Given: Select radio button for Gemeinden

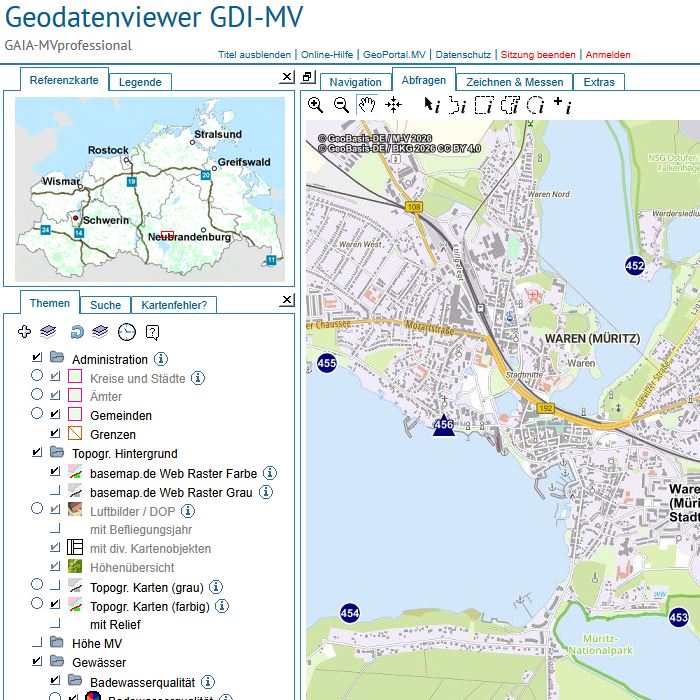Looking at the screenshot, I should (x=37, y=413).
